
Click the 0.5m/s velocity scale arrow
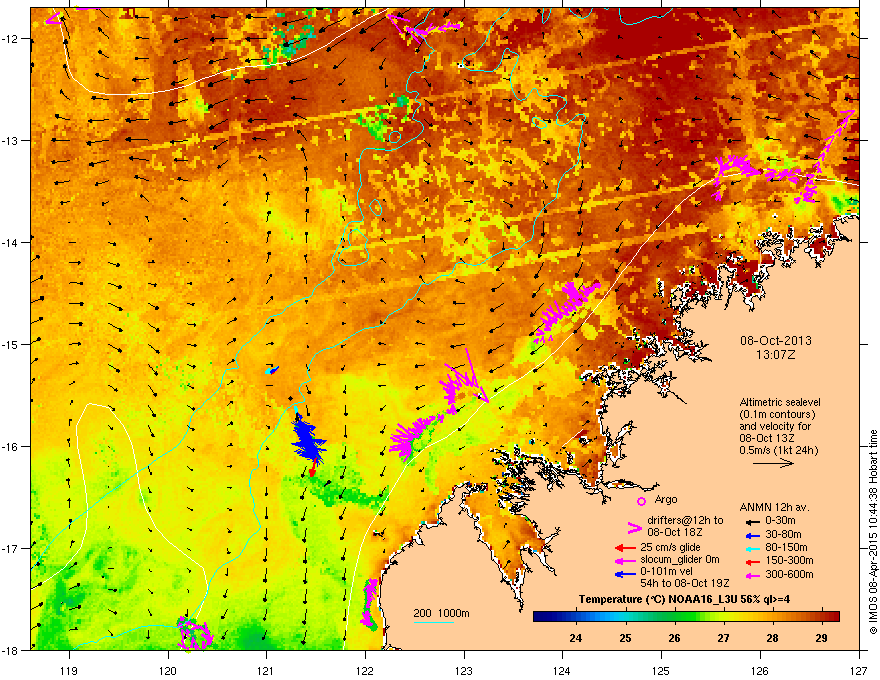[x=773, y=463]
